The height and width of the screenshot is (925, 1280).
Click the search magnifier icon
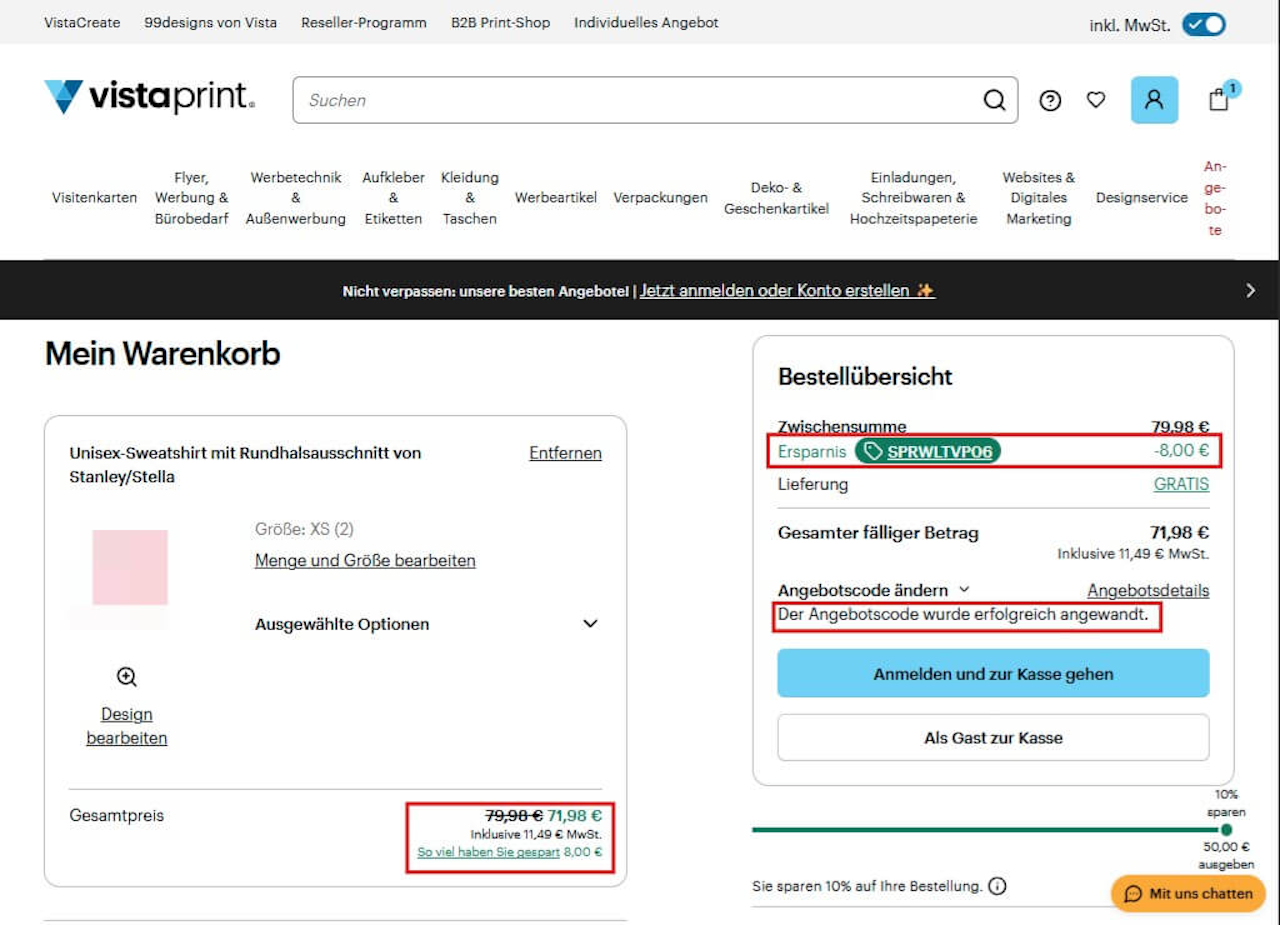(x=994, y=100)
